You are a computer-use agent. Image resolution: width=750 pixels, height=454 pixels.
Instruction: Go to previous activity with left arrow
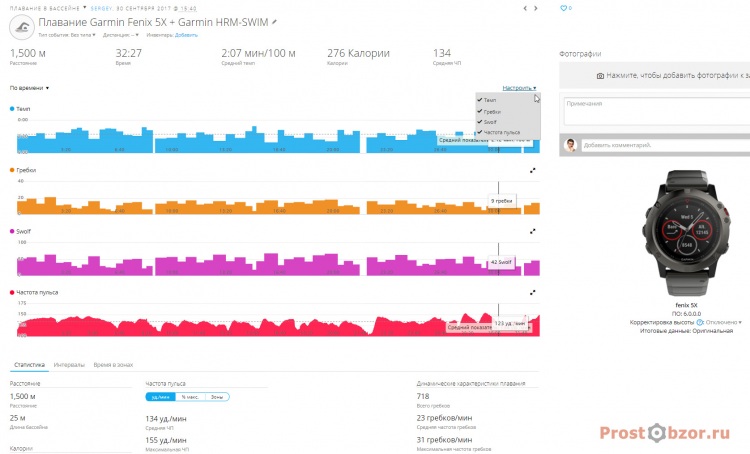(x=525, y=8)
